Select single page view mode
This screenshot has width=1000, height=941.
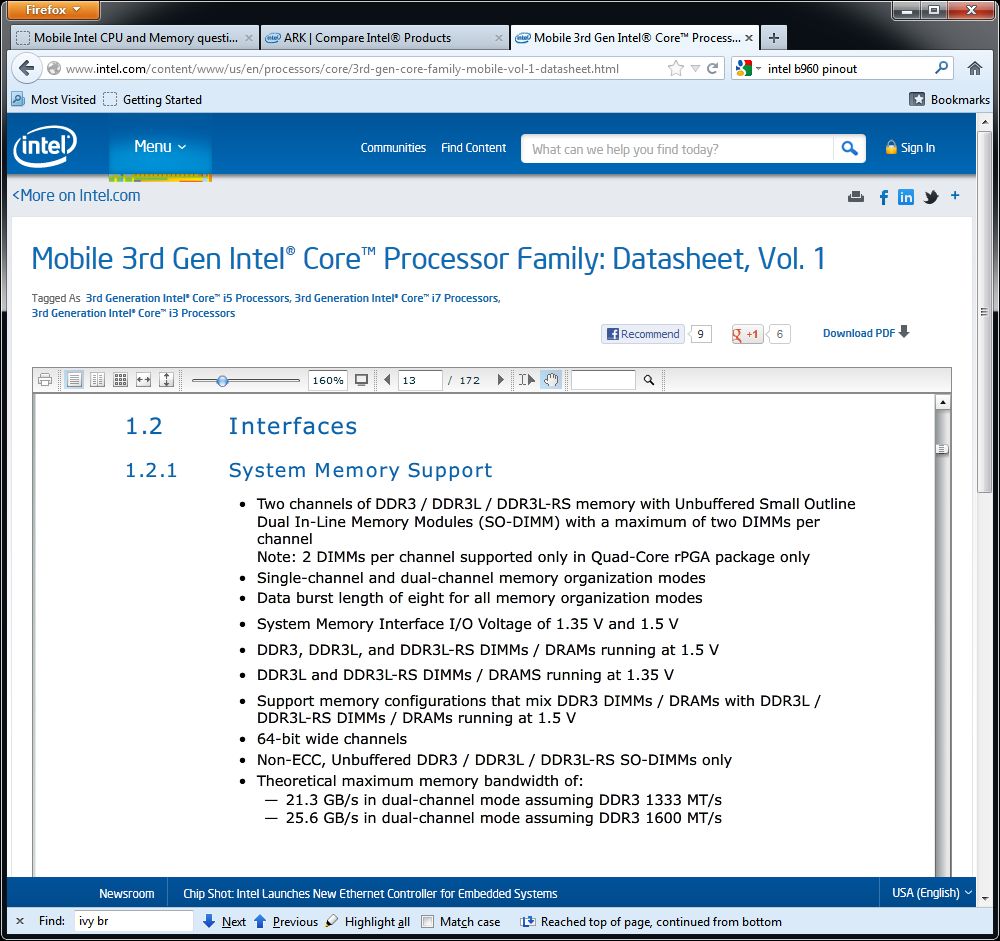pos(74,380)
